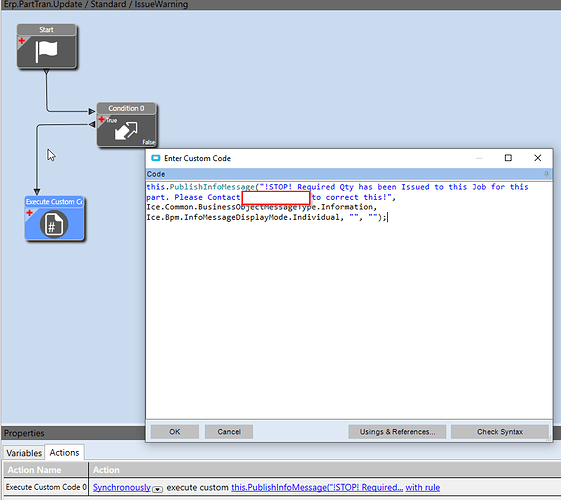Maximize the Enter Custom Code dialog
The width and height of the screenshot is (561, 500).
(x=508, y=158)
